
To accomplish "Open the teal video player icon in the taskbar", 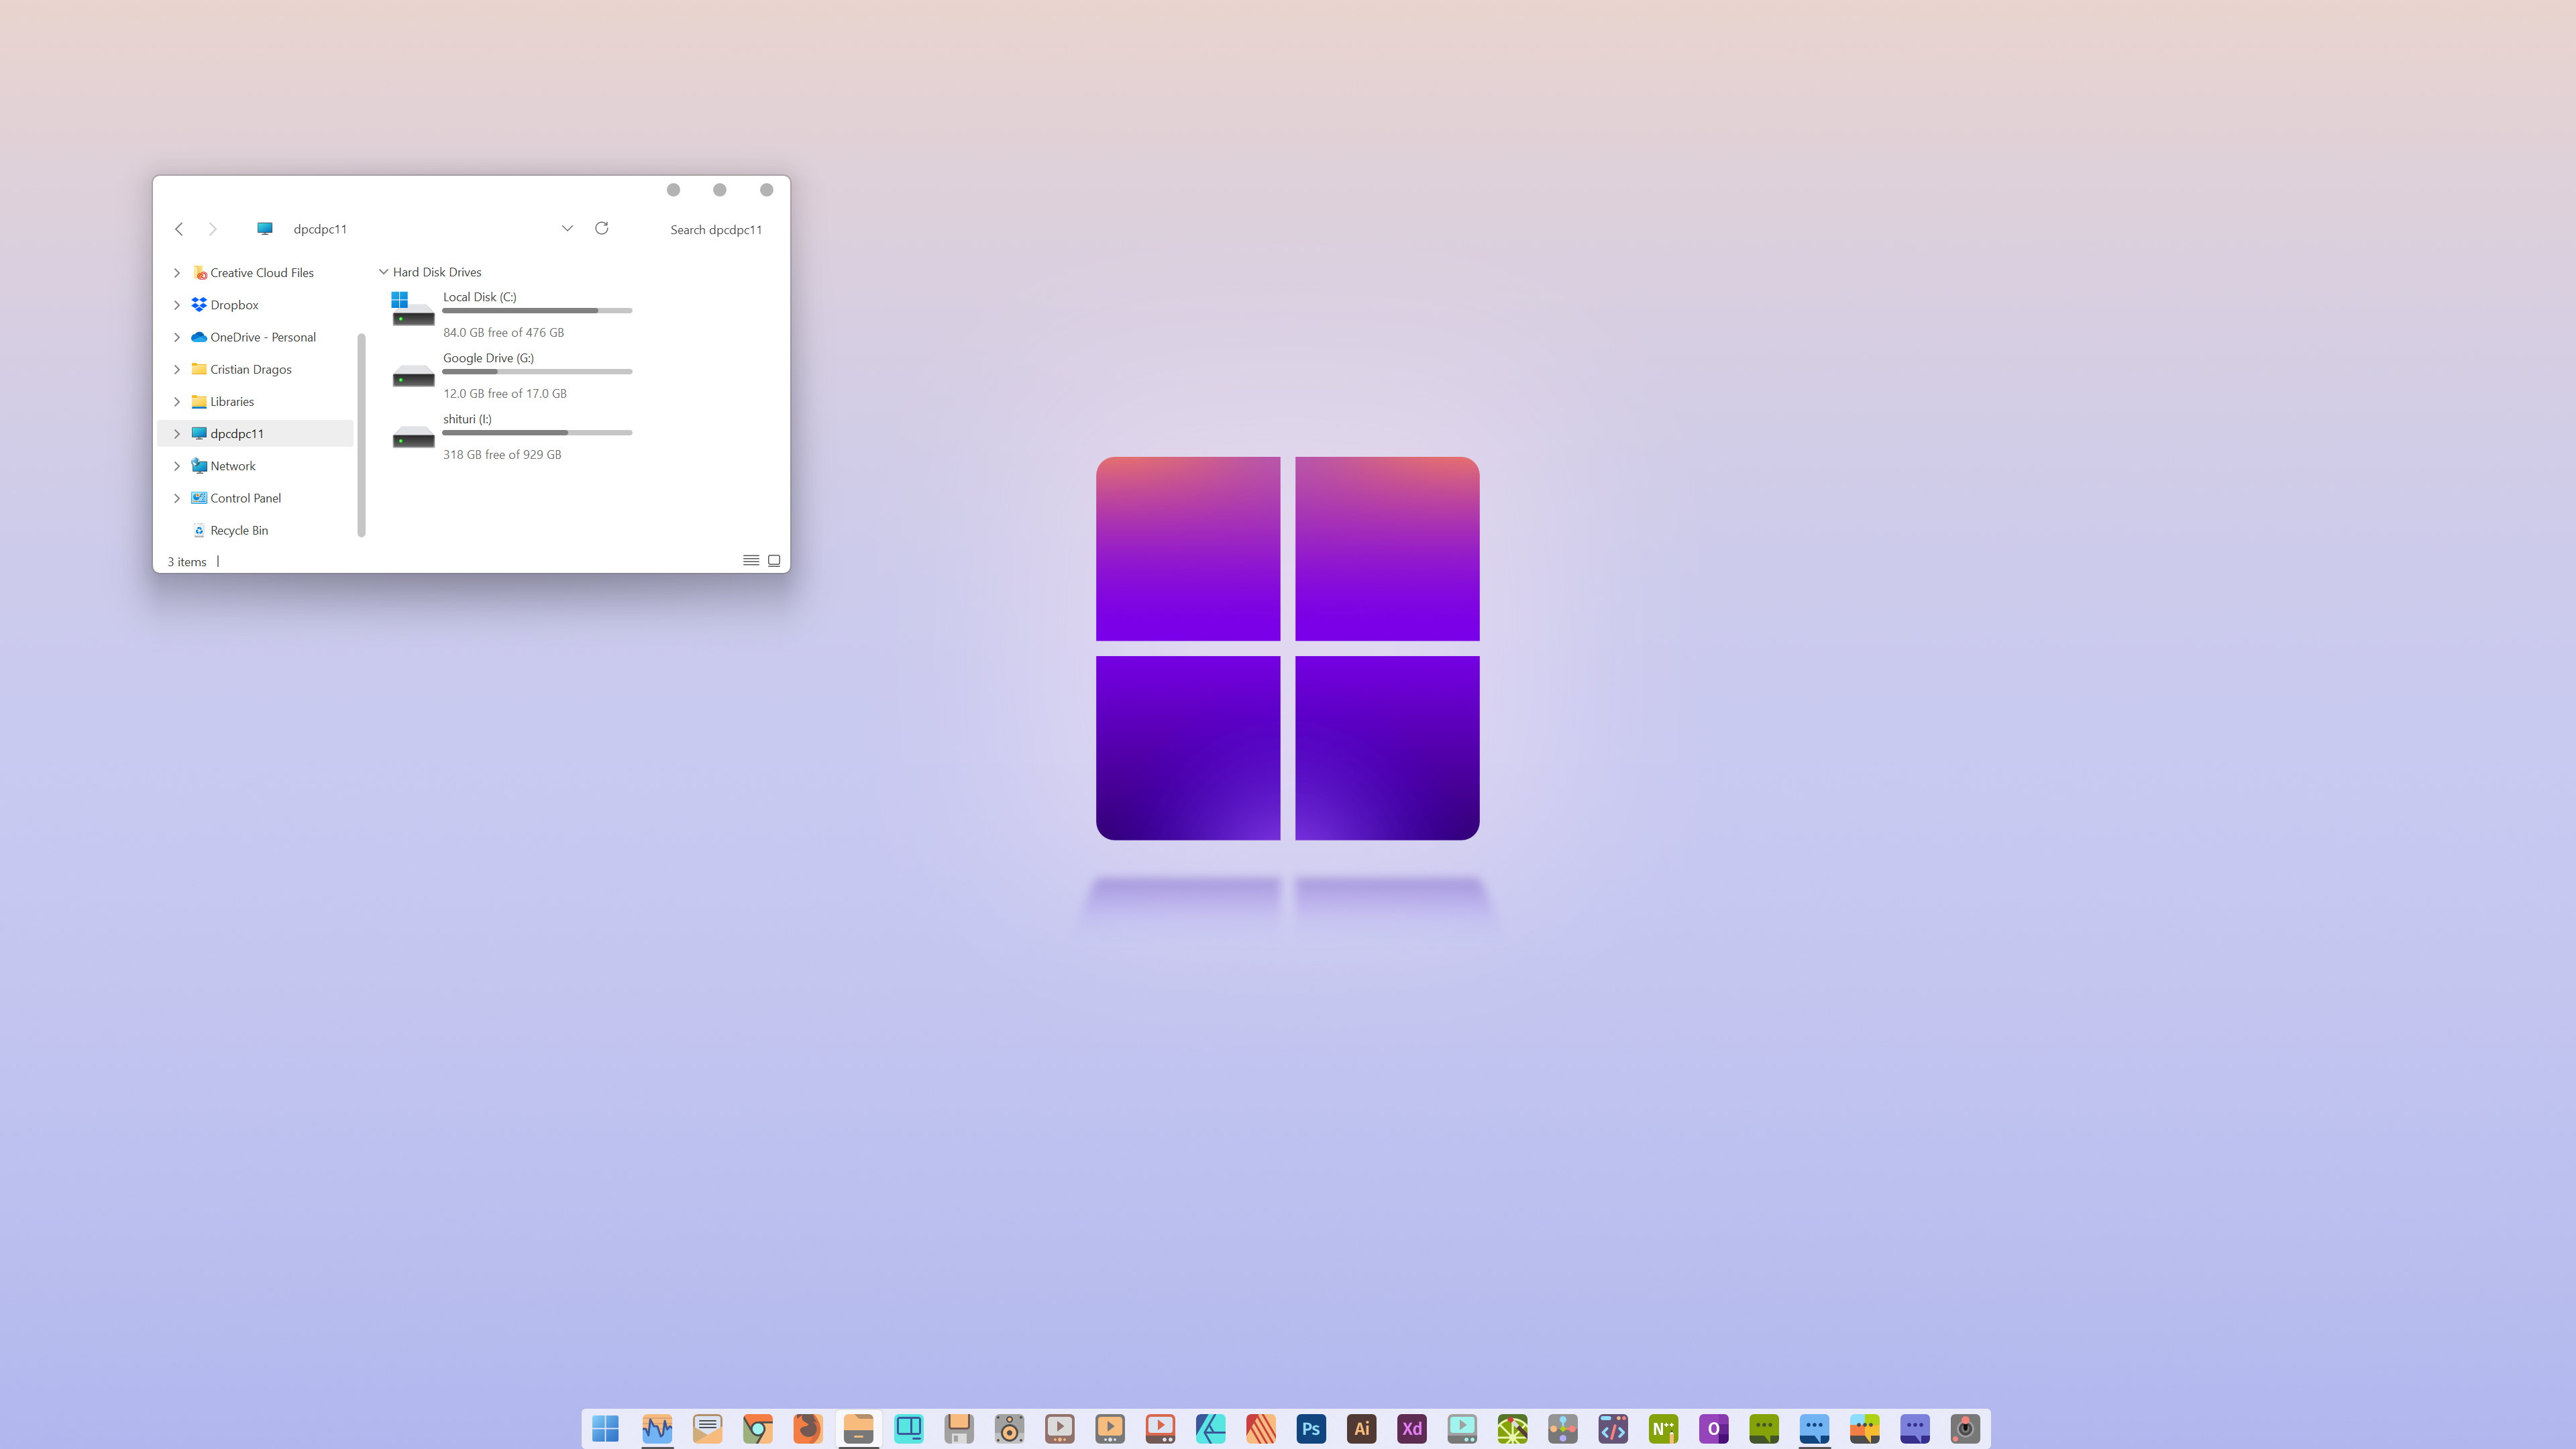I will (1462, 1428).
